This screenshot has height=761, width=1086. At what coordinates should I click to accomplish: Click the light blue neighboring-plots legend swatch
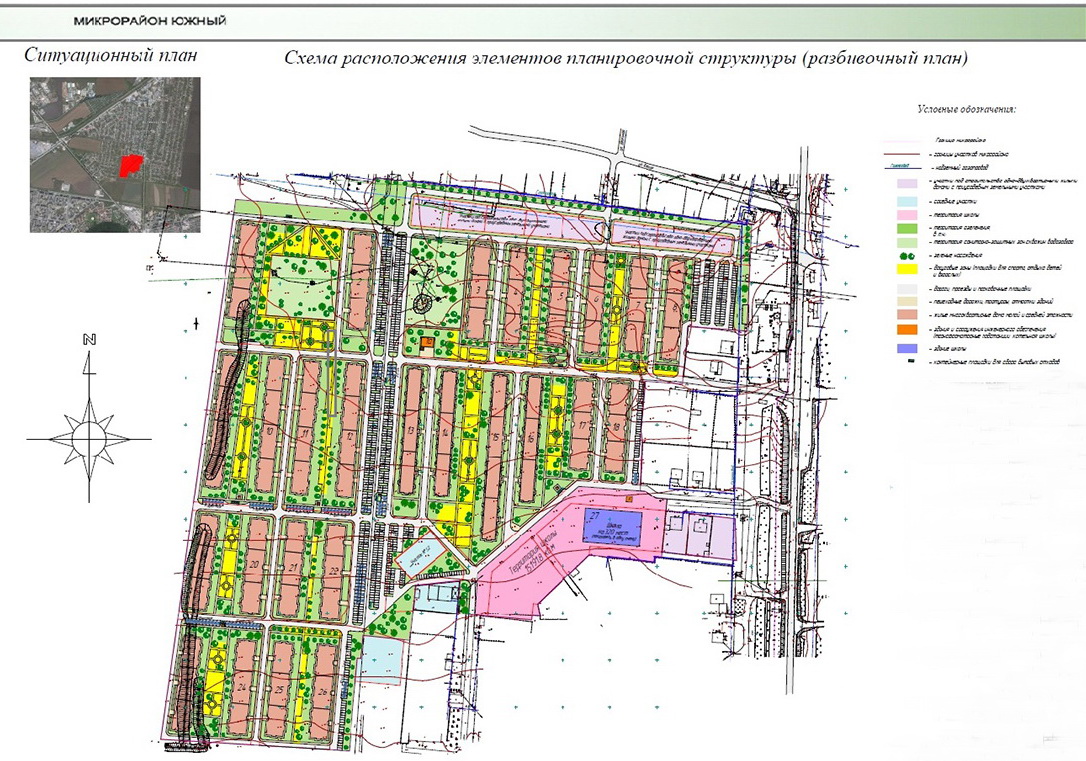click(907, 201)
